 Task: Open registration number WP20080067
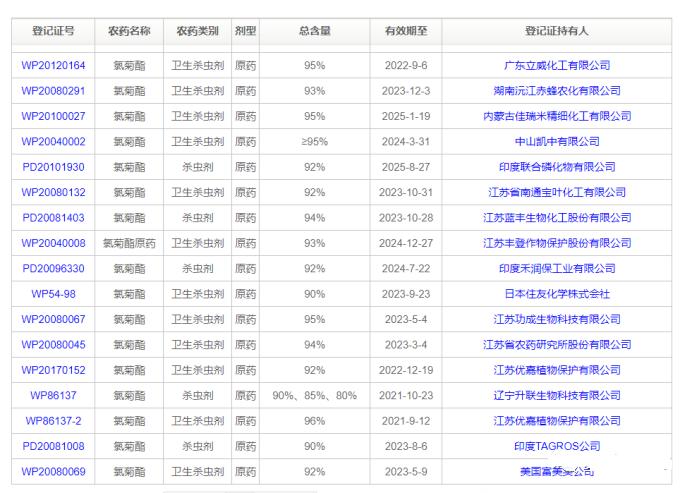click(x=53, y=319)
